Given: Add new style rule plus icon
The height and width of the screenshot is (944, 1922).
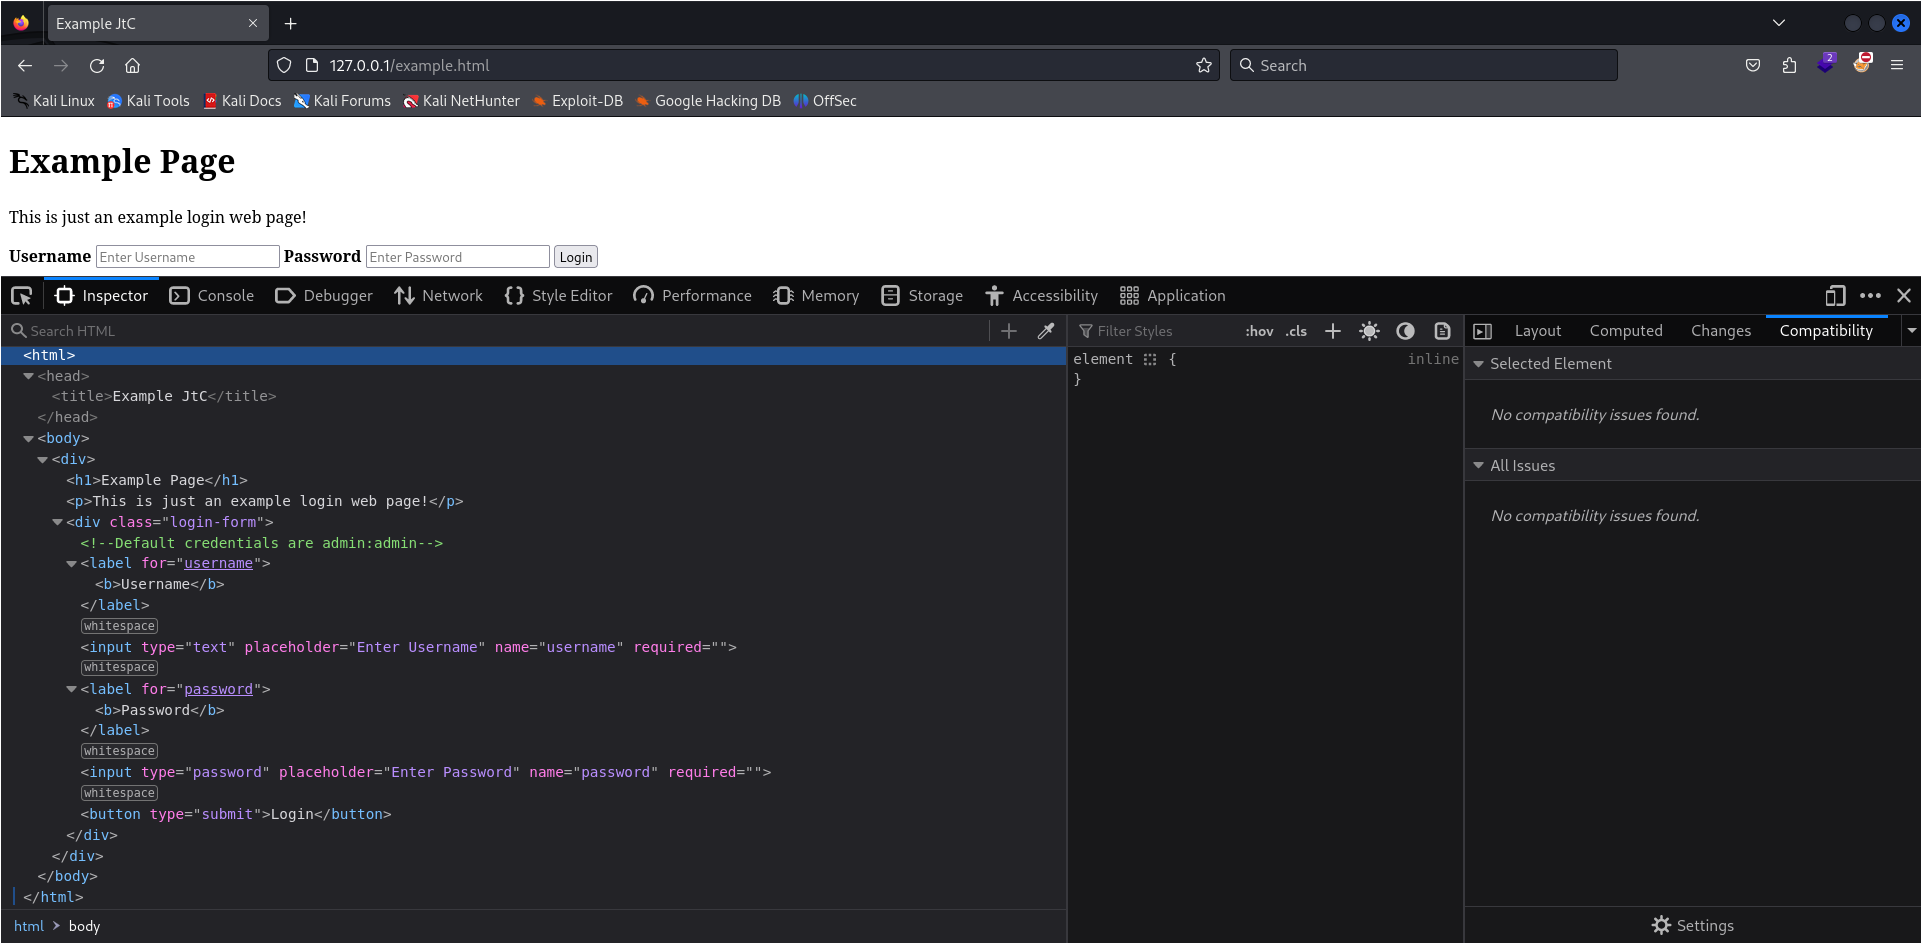Looking at the screenshot, I should tap(1333, 331).
